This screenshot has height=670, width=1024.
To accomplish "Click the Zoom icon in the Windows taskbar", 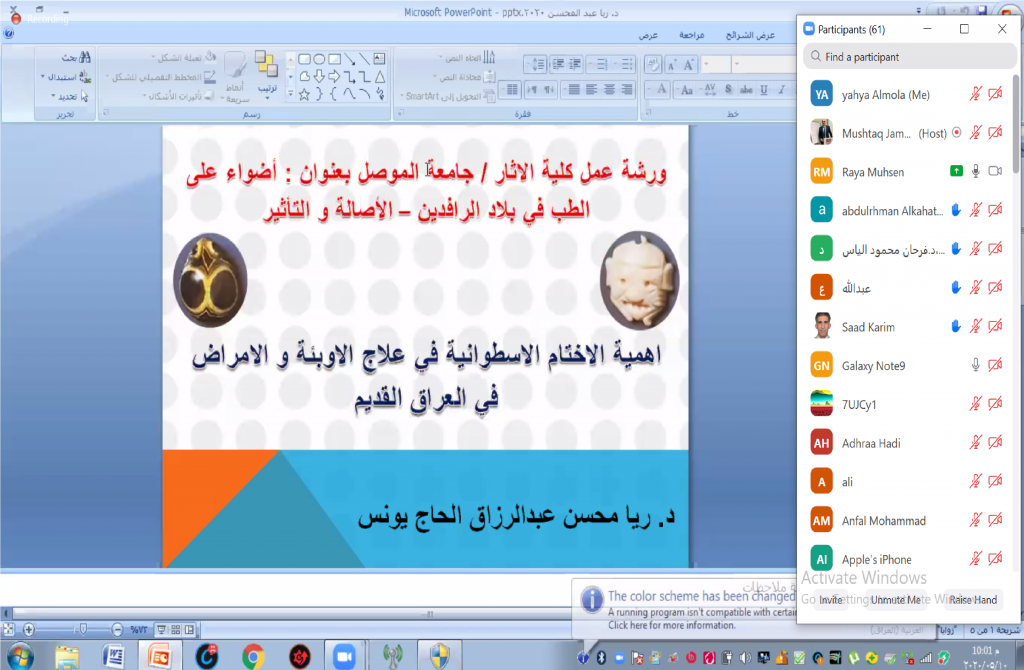I will tap(345, 655).
